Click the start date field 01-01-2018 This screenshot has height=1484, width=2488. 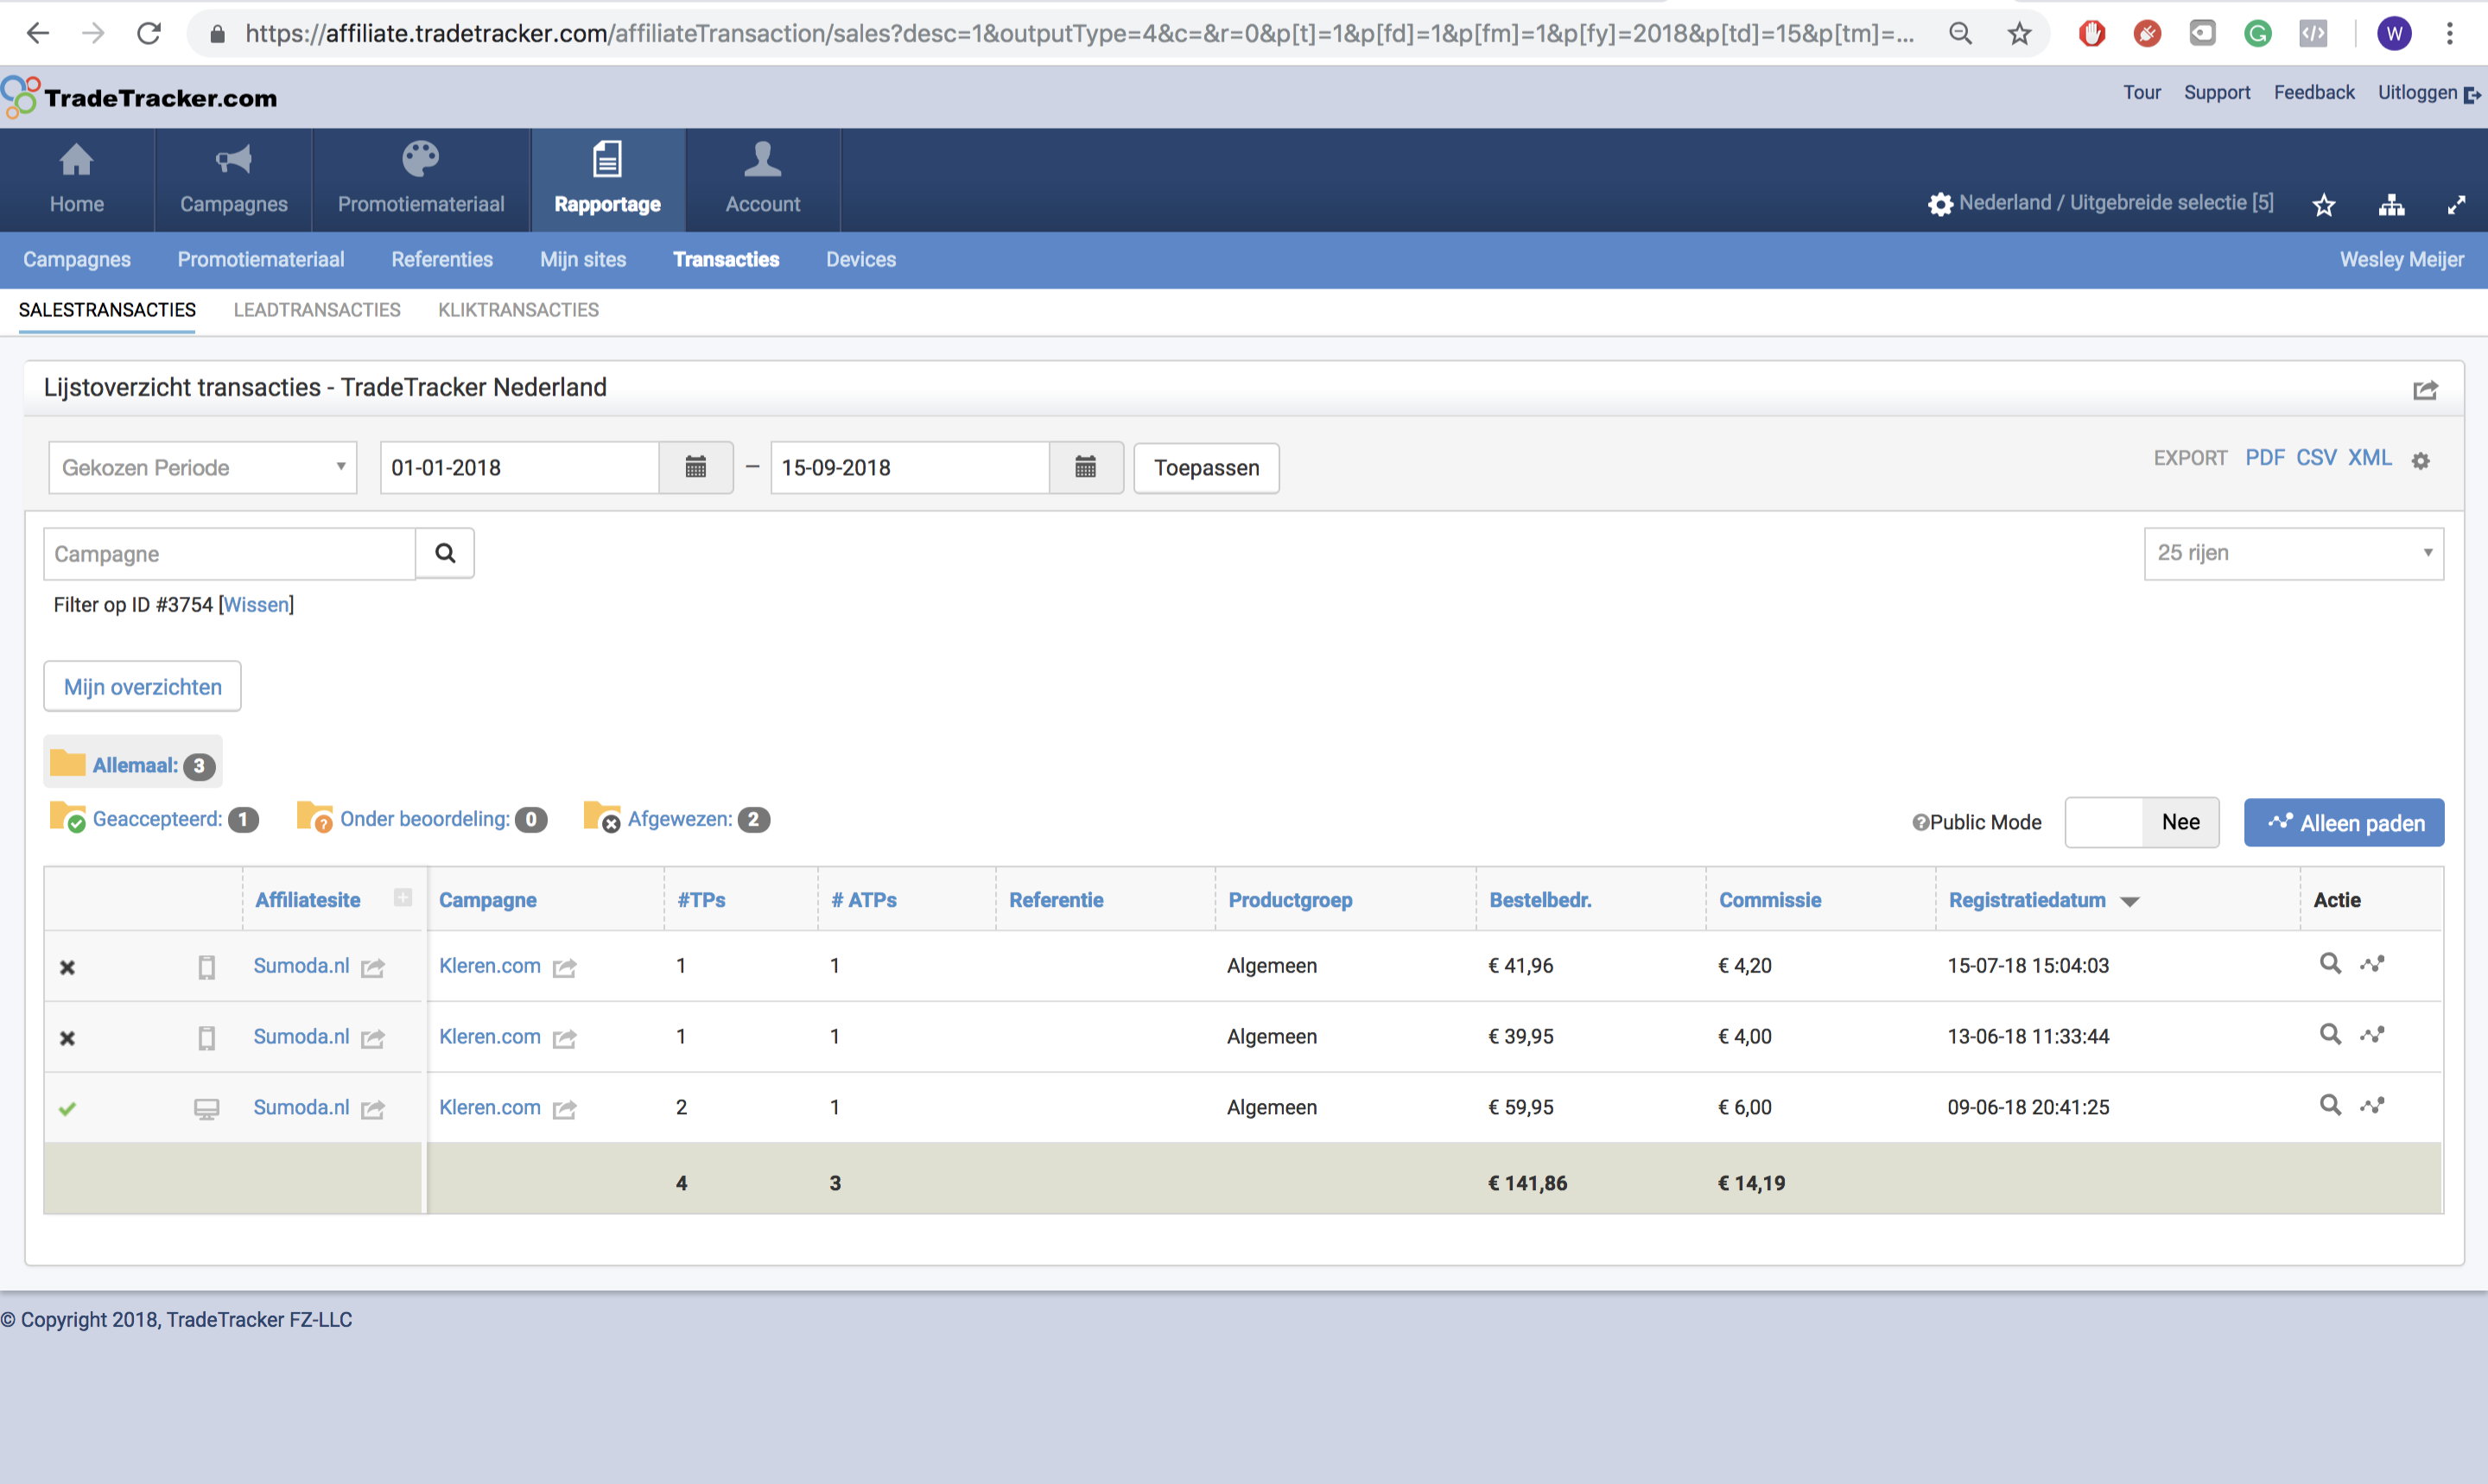519,467
